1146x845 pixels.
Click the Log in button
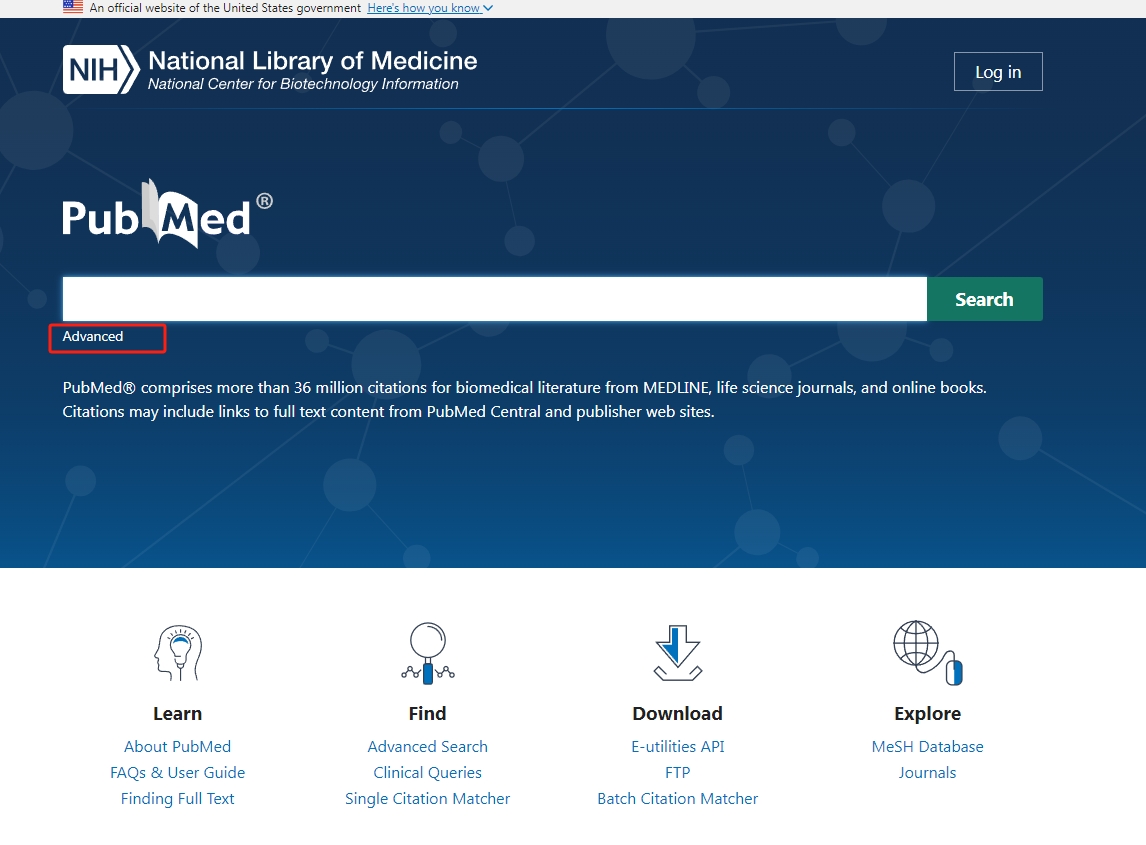pos(998,72)
